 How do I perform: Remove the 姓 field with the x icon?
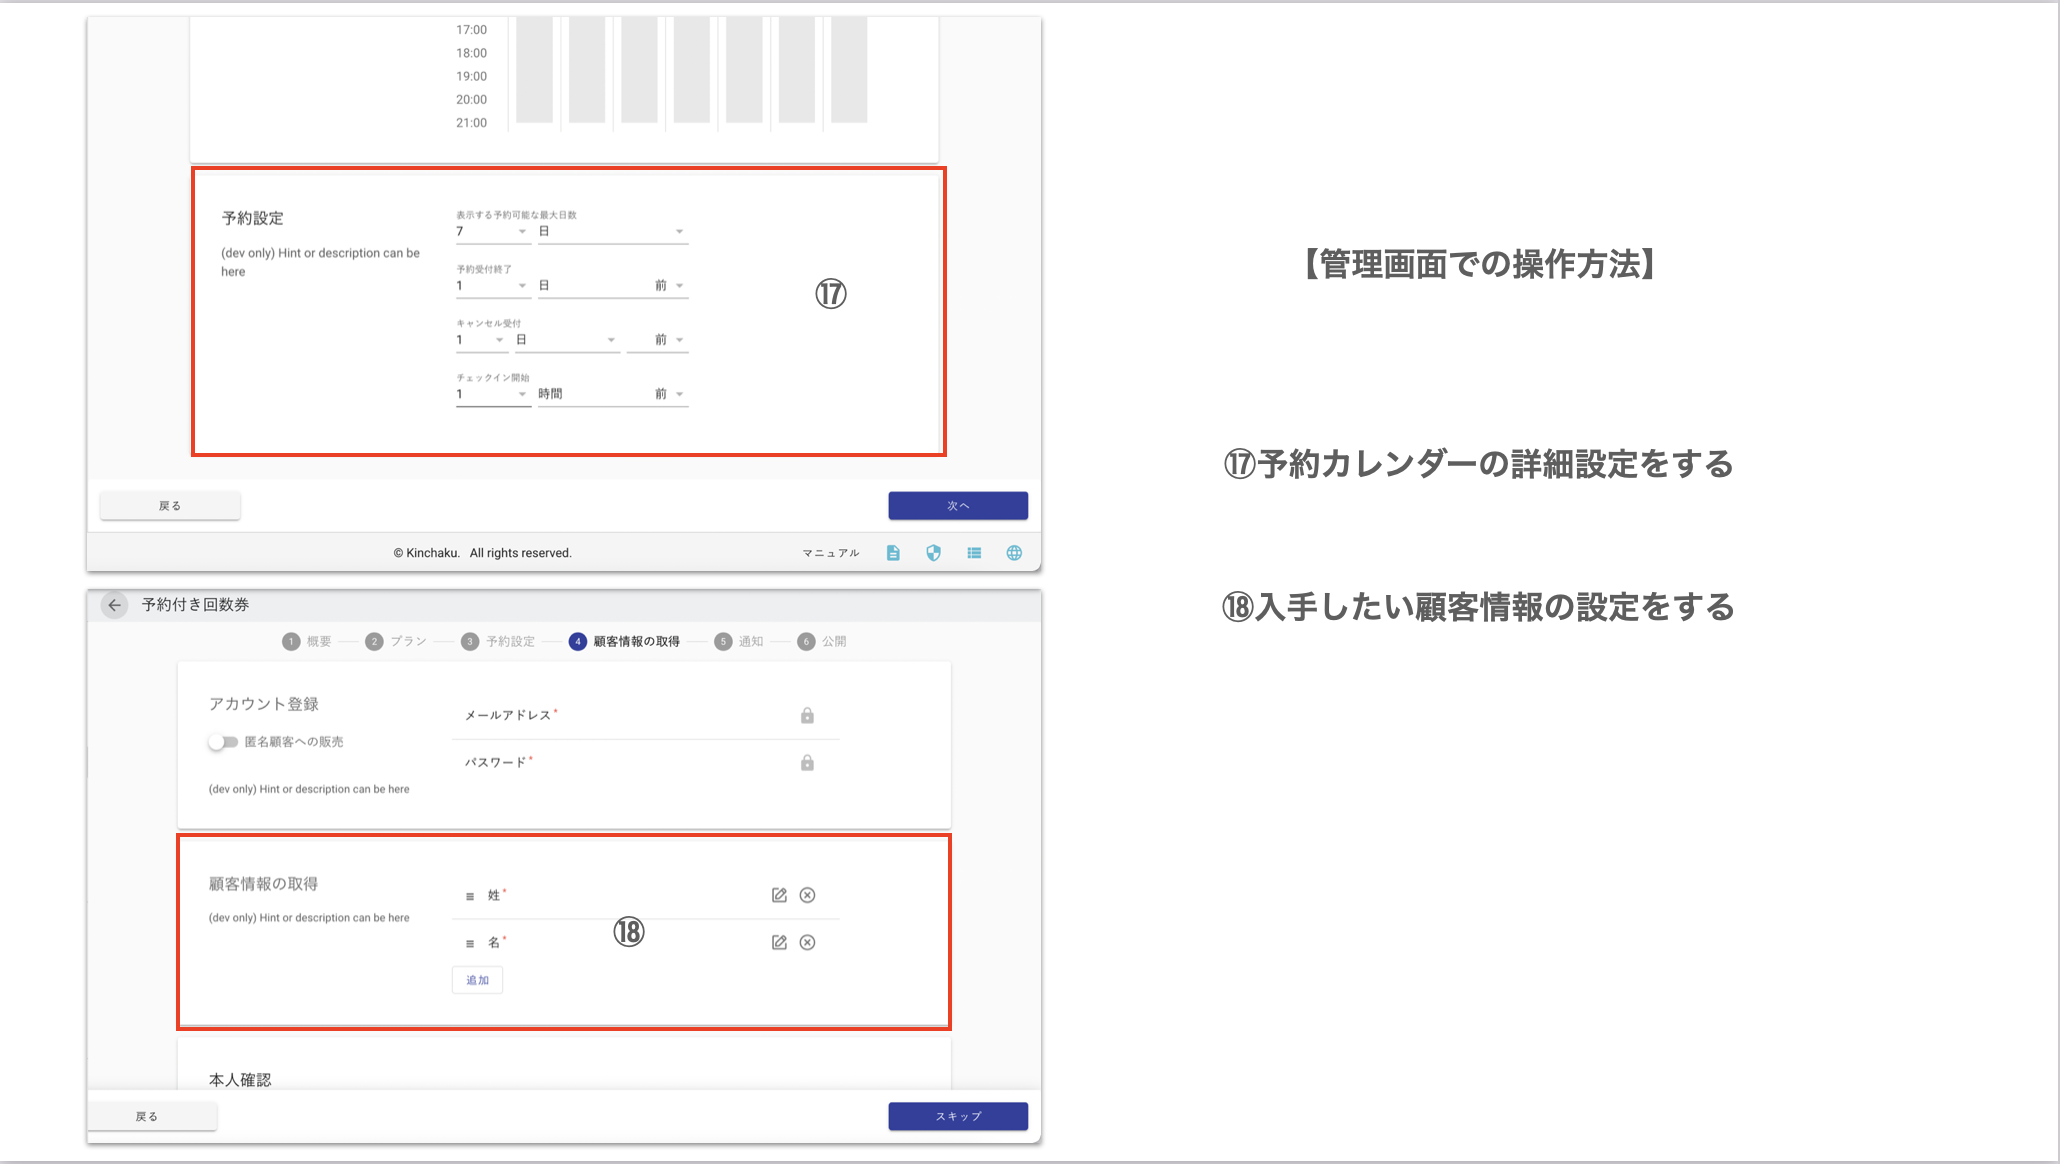[x=807, y=895]
